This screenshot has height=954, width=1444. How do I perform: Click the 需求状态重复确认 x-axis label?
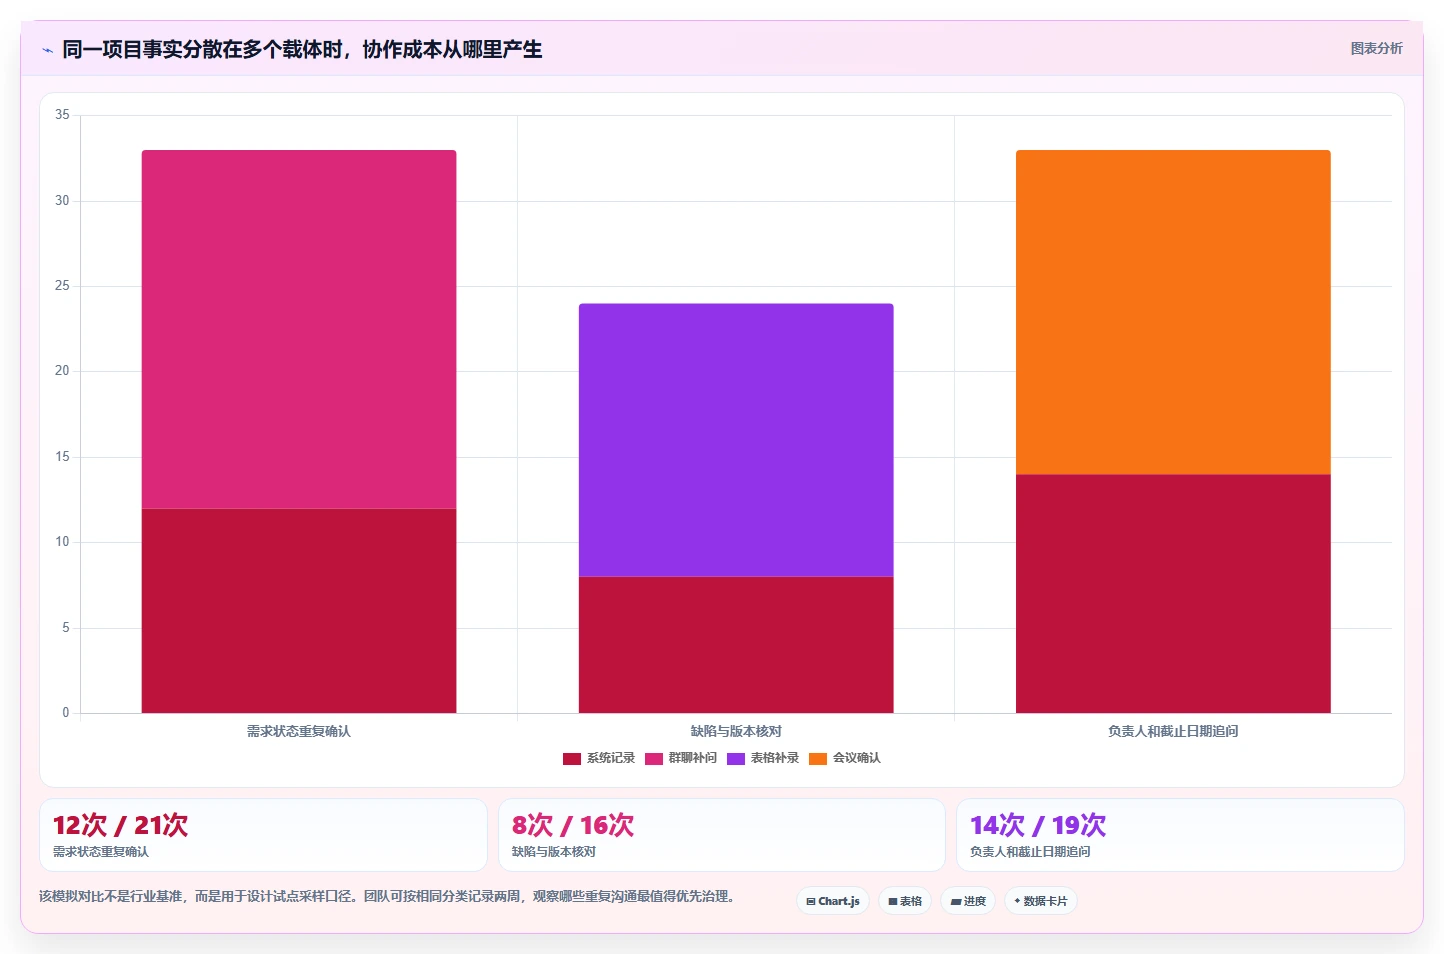point(299,731)
